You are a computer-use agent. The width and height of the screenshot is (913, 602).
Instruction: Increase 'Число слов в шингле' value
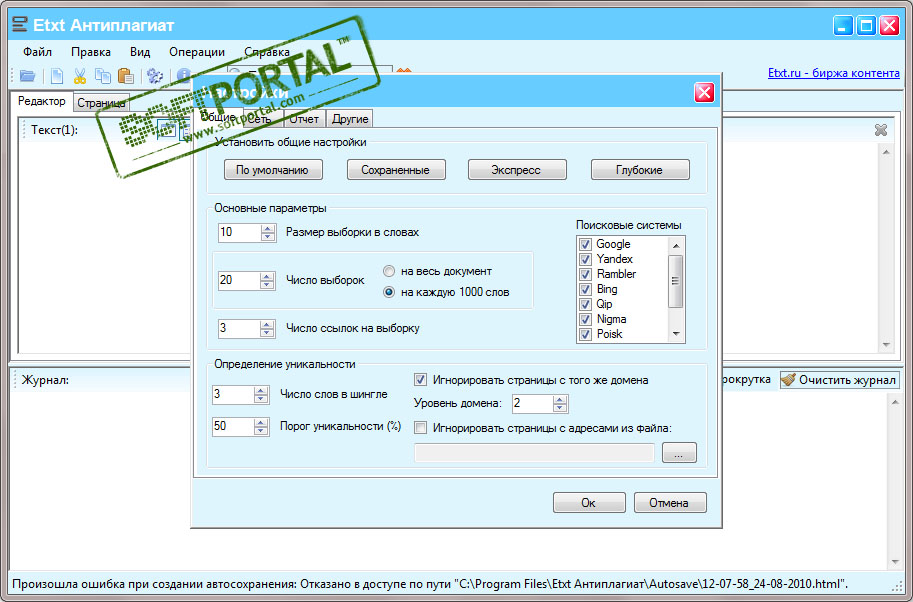[x=261, y=391]
